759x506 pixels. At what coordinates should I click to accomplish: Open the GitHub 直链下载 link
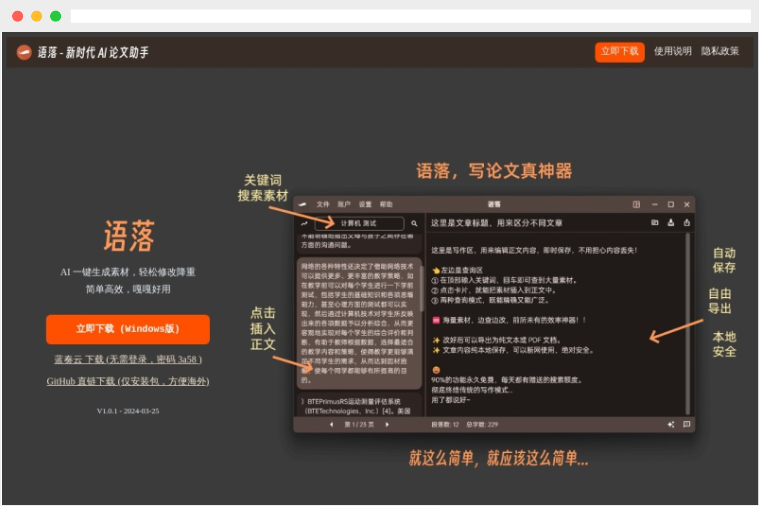[x=127, y=381]
